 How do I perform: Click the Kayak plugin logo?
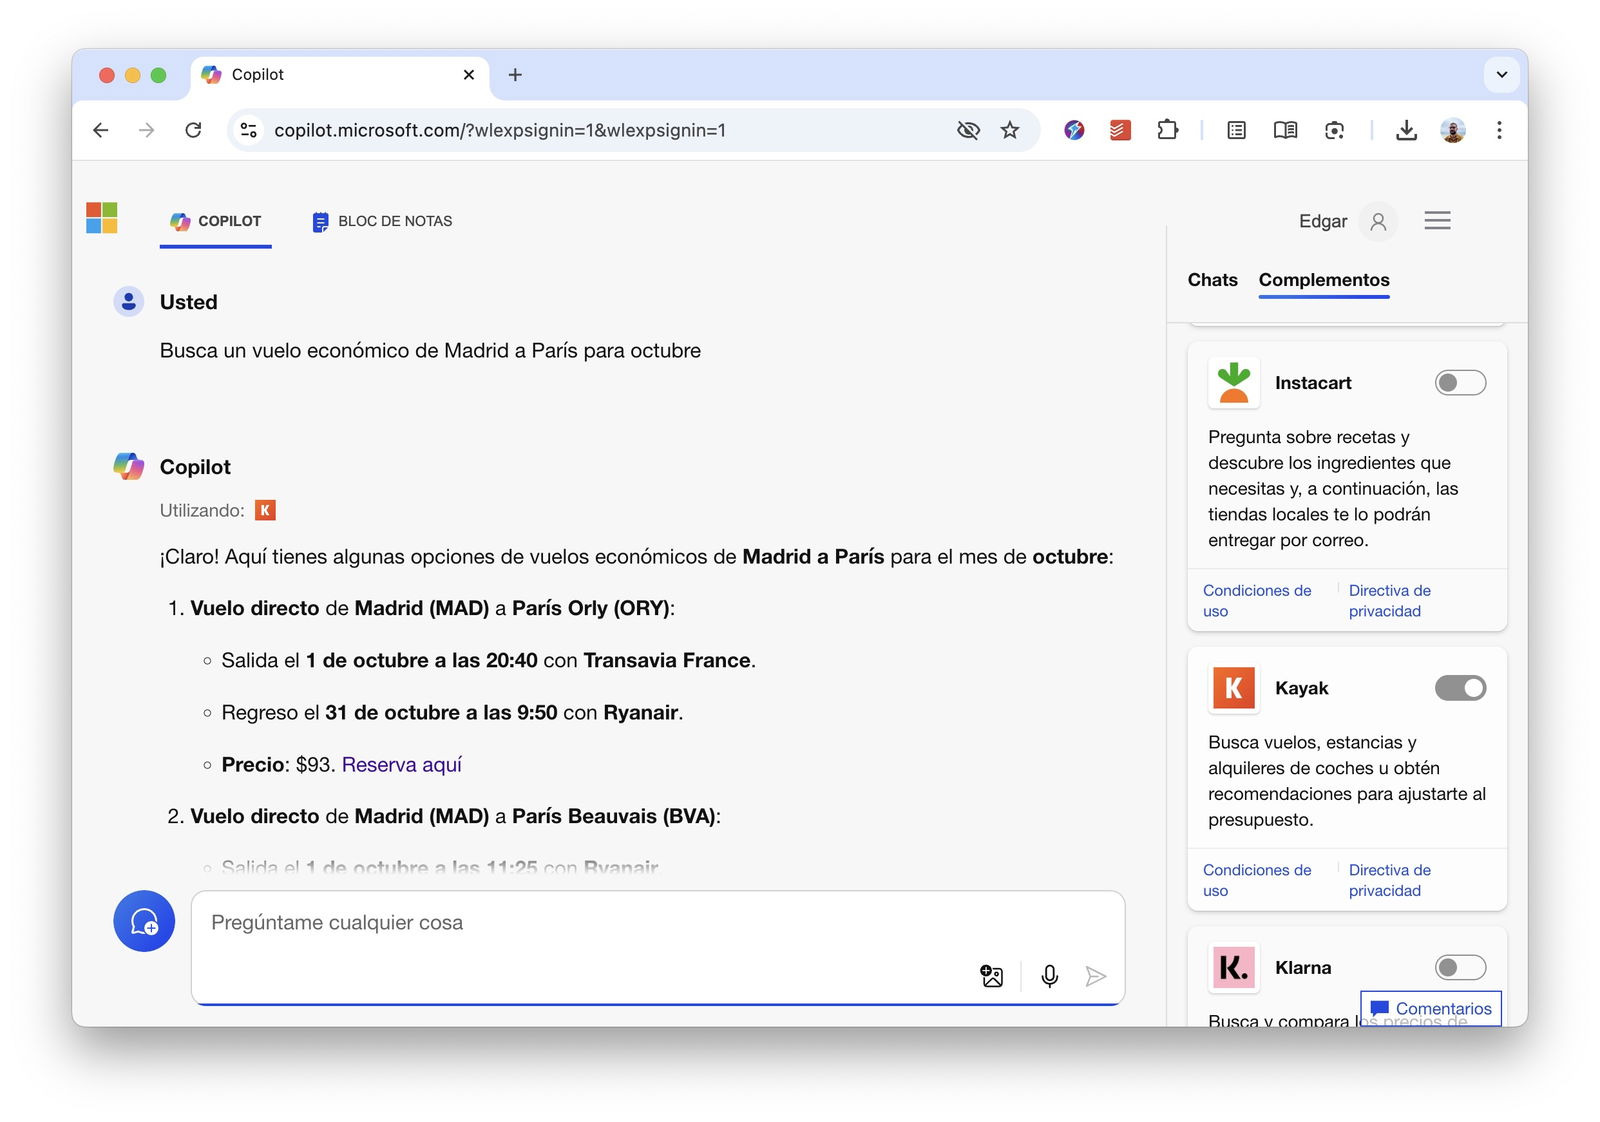click(1234, 688)
